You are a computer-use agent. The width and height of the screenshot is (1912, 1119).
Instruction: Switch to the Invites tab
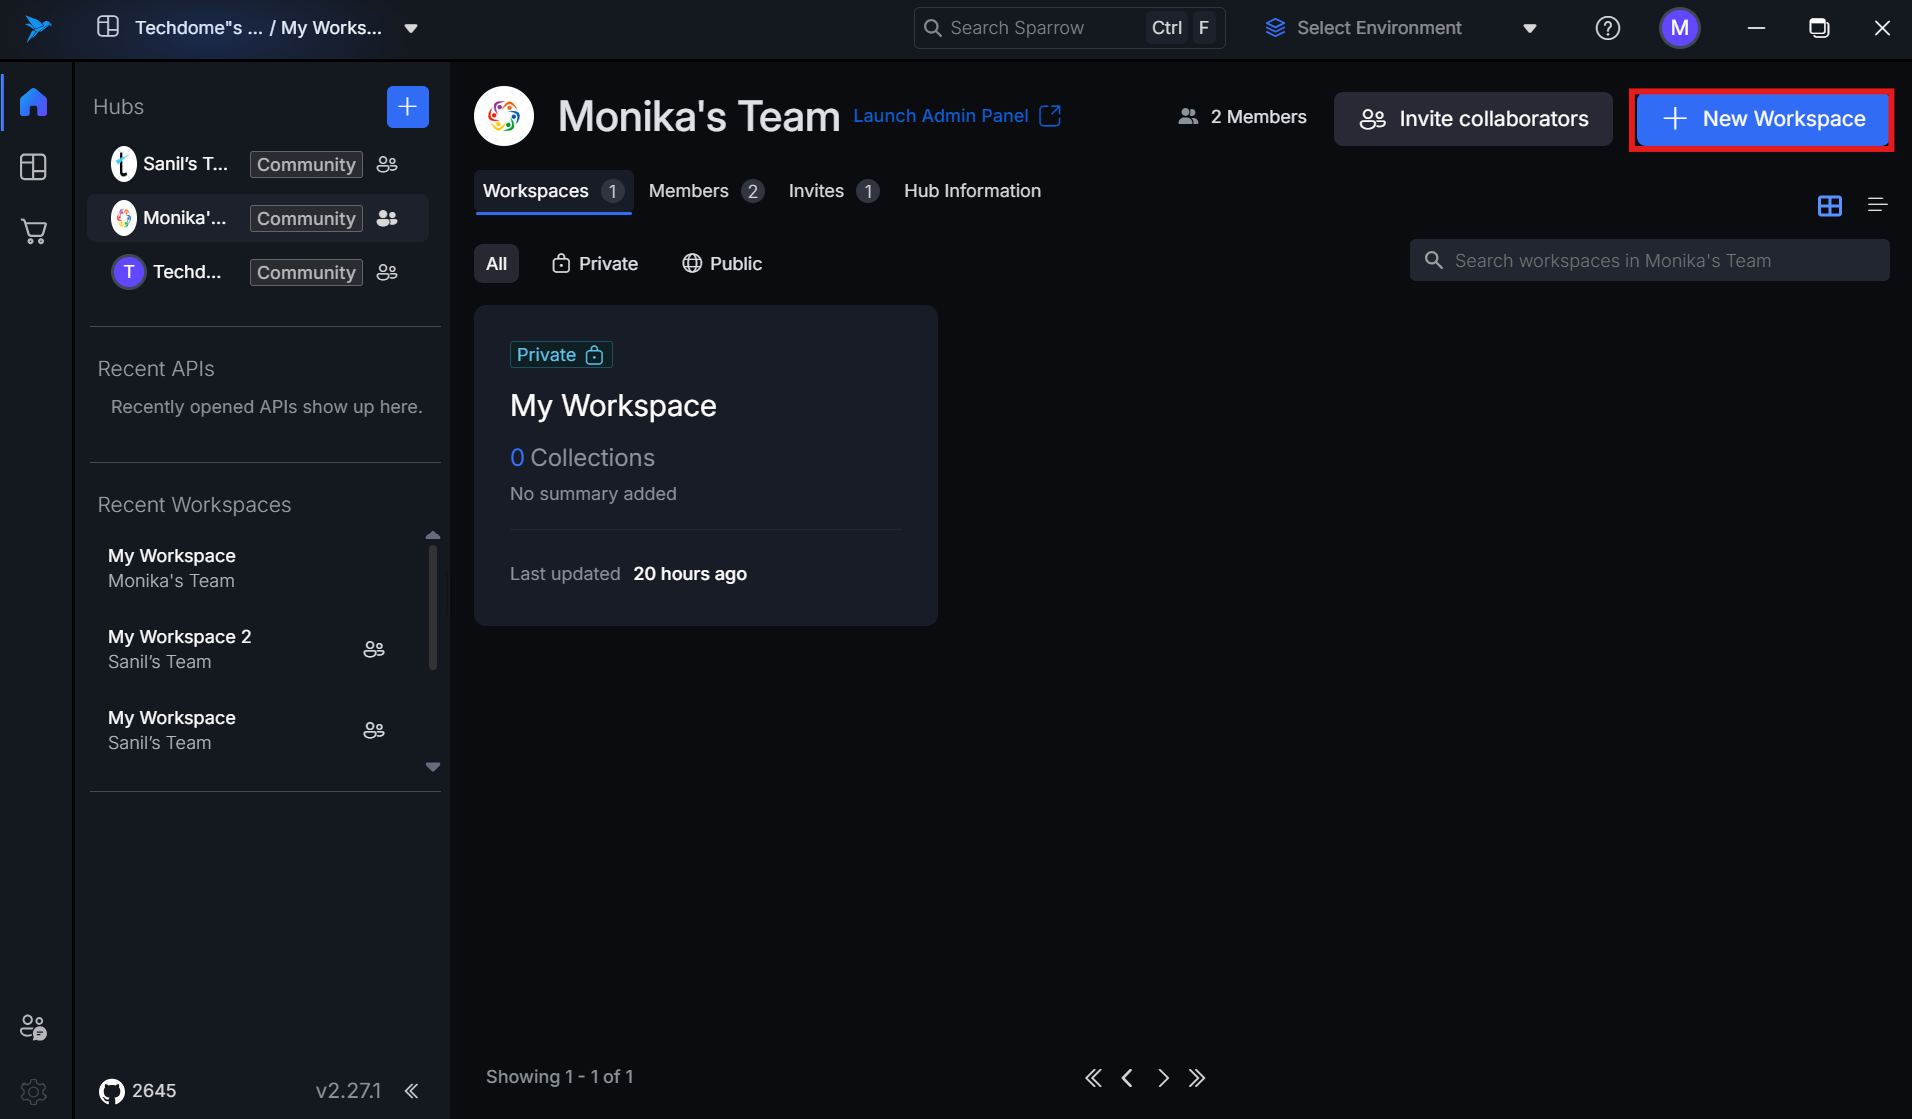(833, 191)
